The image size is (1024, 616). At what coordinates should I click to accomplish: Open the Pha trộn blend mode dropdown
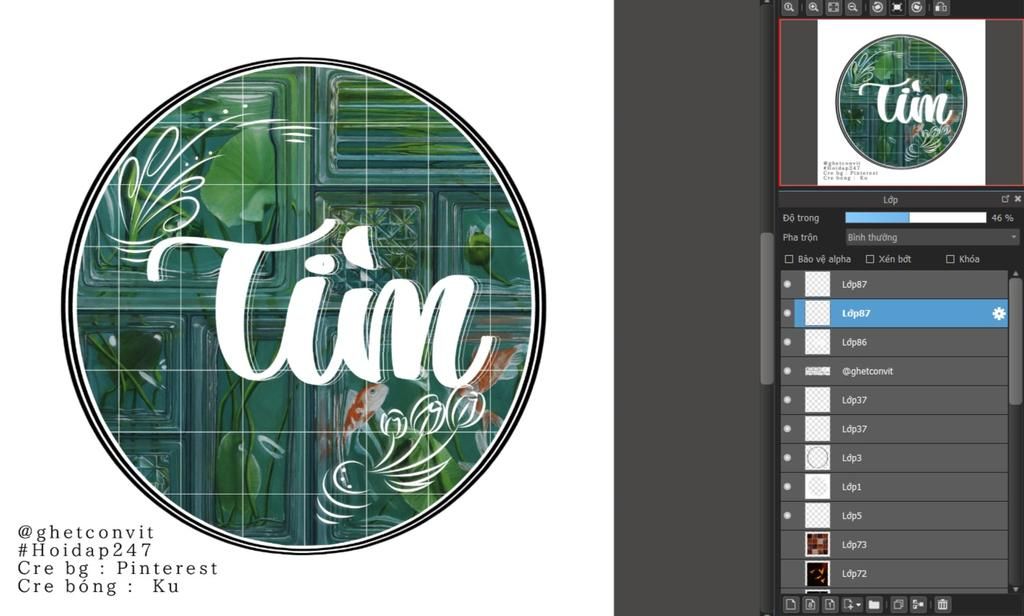[931, 238]
